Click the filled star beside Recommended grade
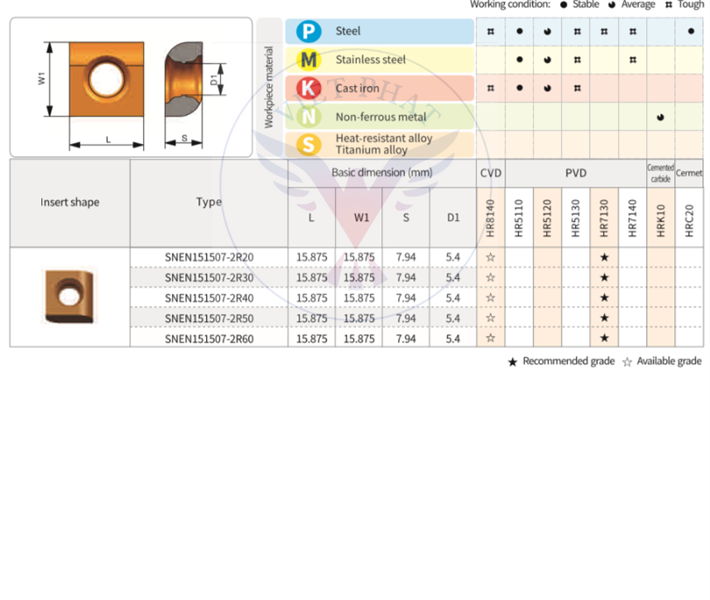 512,362
